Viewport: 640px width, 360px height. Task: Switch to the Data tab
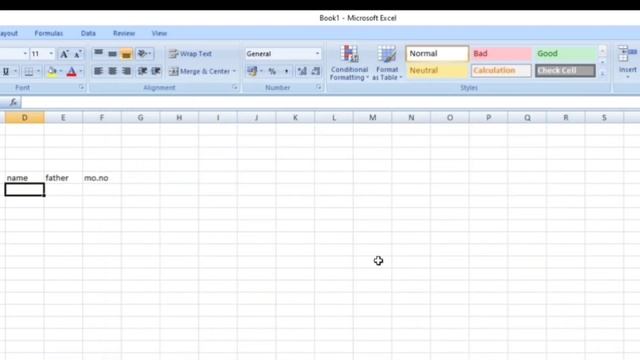coord(88,33)
